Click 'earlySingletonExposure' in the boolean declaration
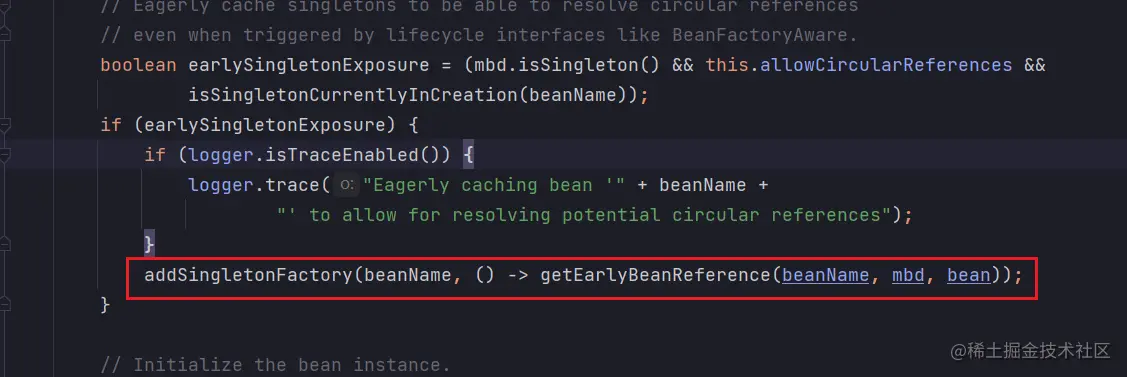 [x=309, y=65]
